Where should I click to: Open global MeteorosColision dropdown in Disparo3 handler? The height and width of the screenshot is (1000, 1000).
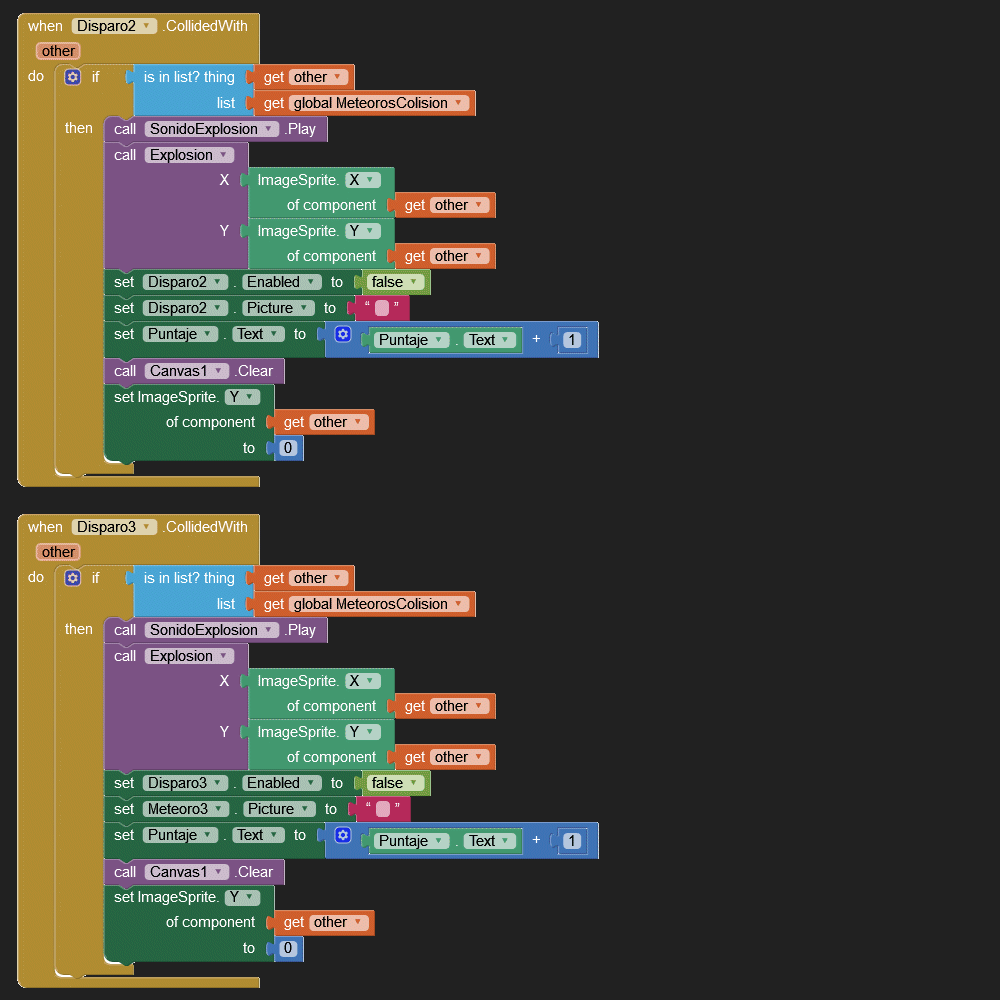coord(379,604)
